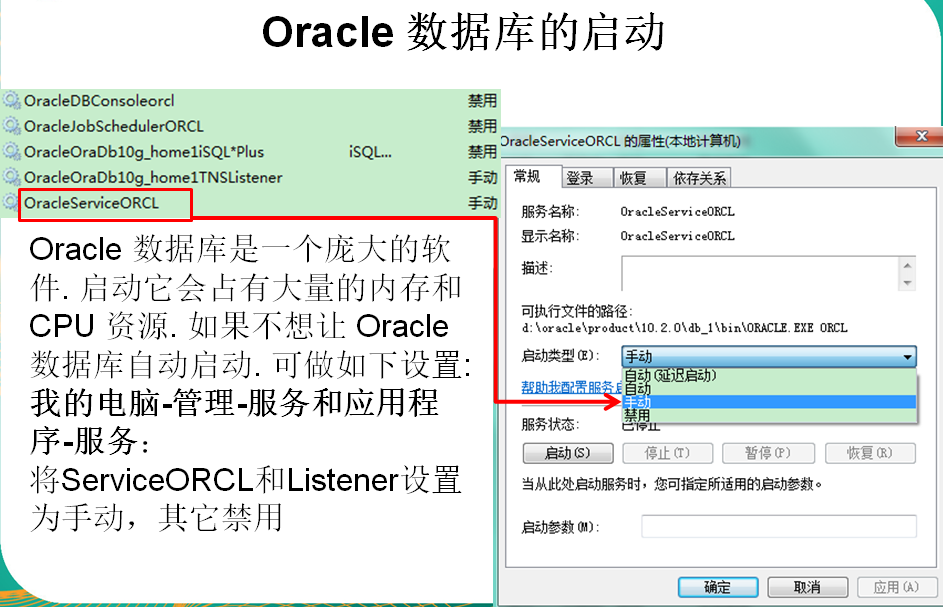Select OracleOraDb10g_home1iSQL*Plus service name

(144, 152)
